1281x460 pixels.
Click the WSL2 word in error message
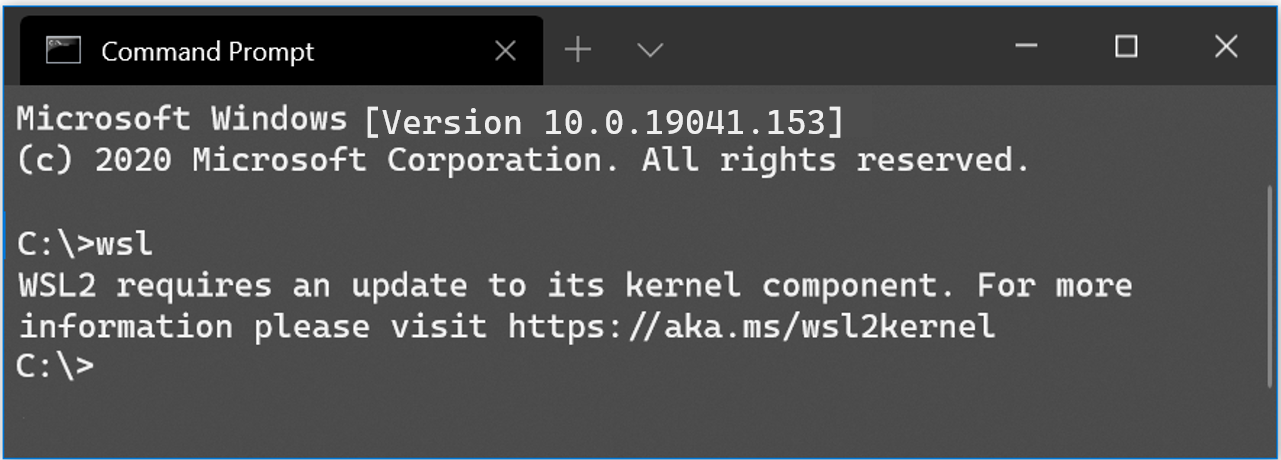56,285
